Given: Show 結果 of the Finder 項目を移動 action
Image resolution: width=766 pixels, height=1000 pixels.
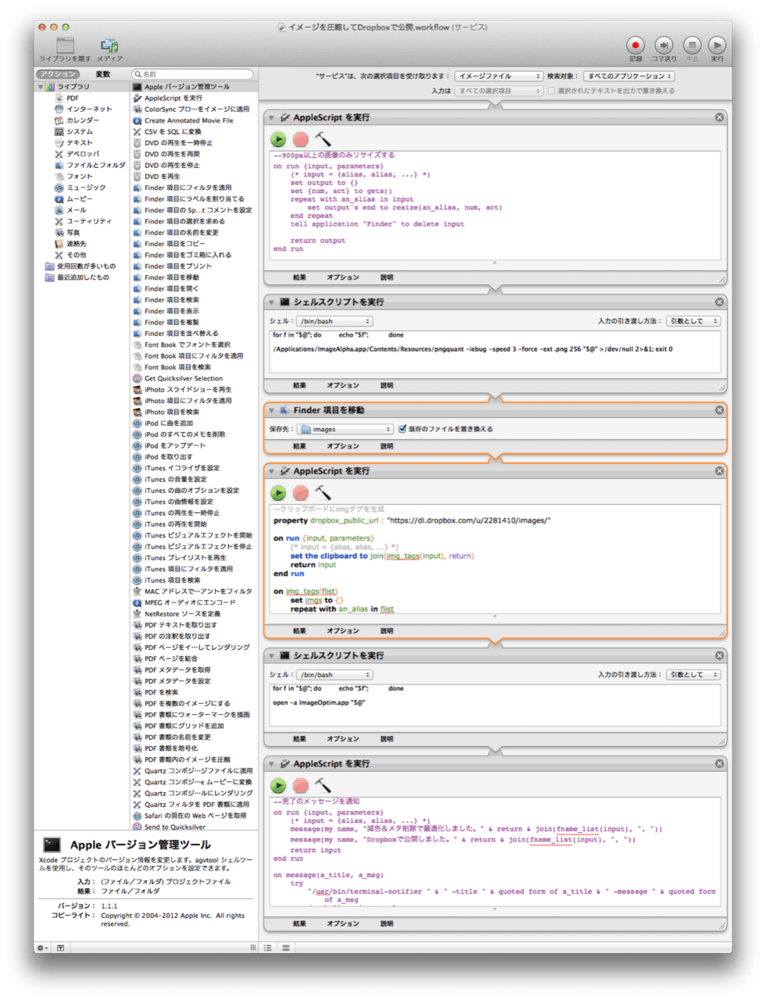Looking at the screenshot, I should pyautogui.click(x=300, y=446).
